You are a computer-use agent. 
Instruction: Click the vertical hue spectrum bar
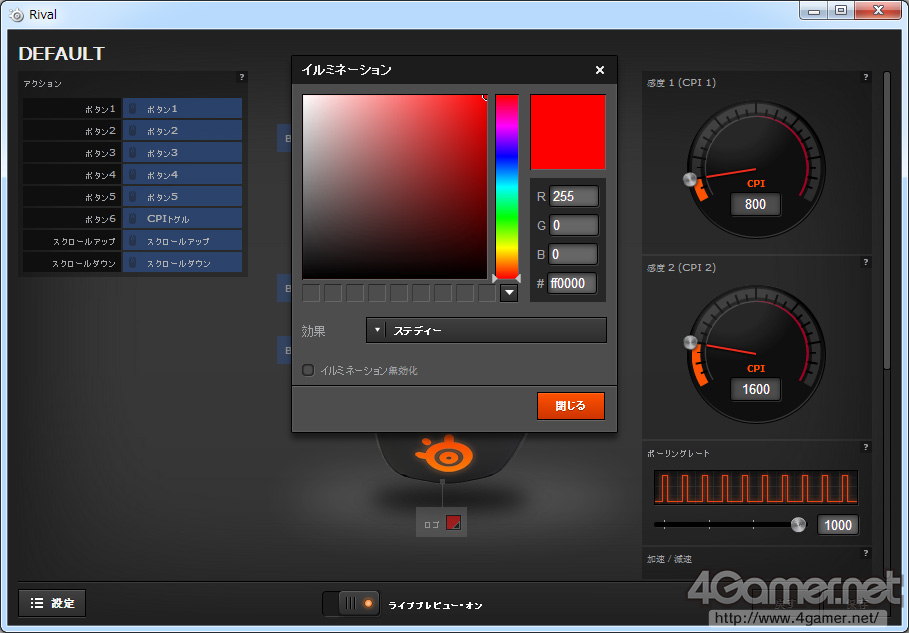point(506,185)
